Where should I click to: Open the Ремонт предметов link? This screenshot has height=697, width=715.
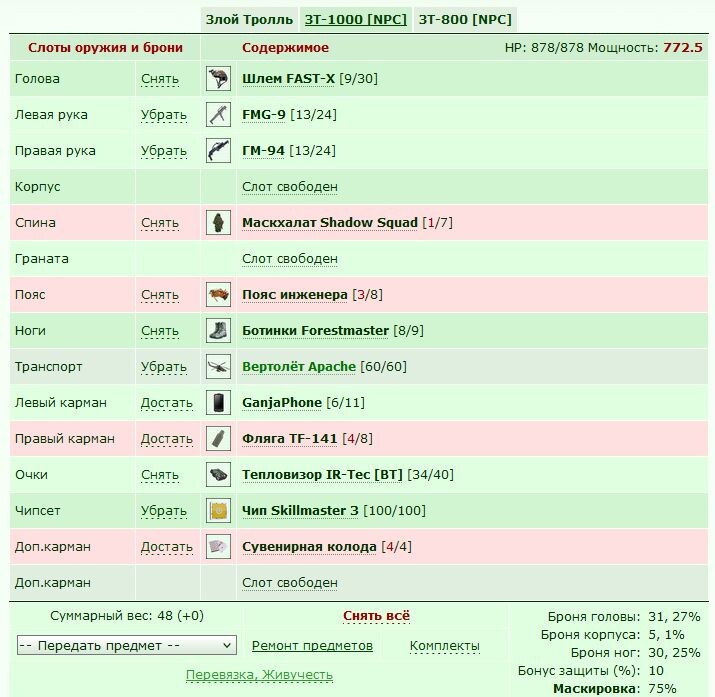pyautogui.click(x=312, y=646)
